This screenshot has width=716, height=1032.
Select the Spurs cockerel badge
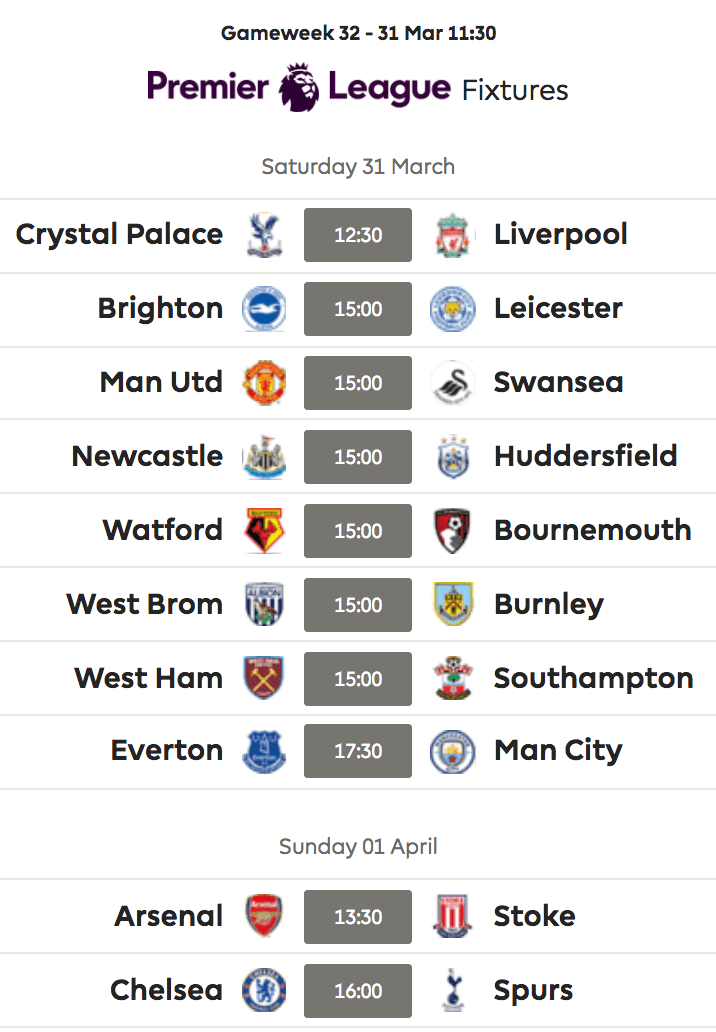453,989
